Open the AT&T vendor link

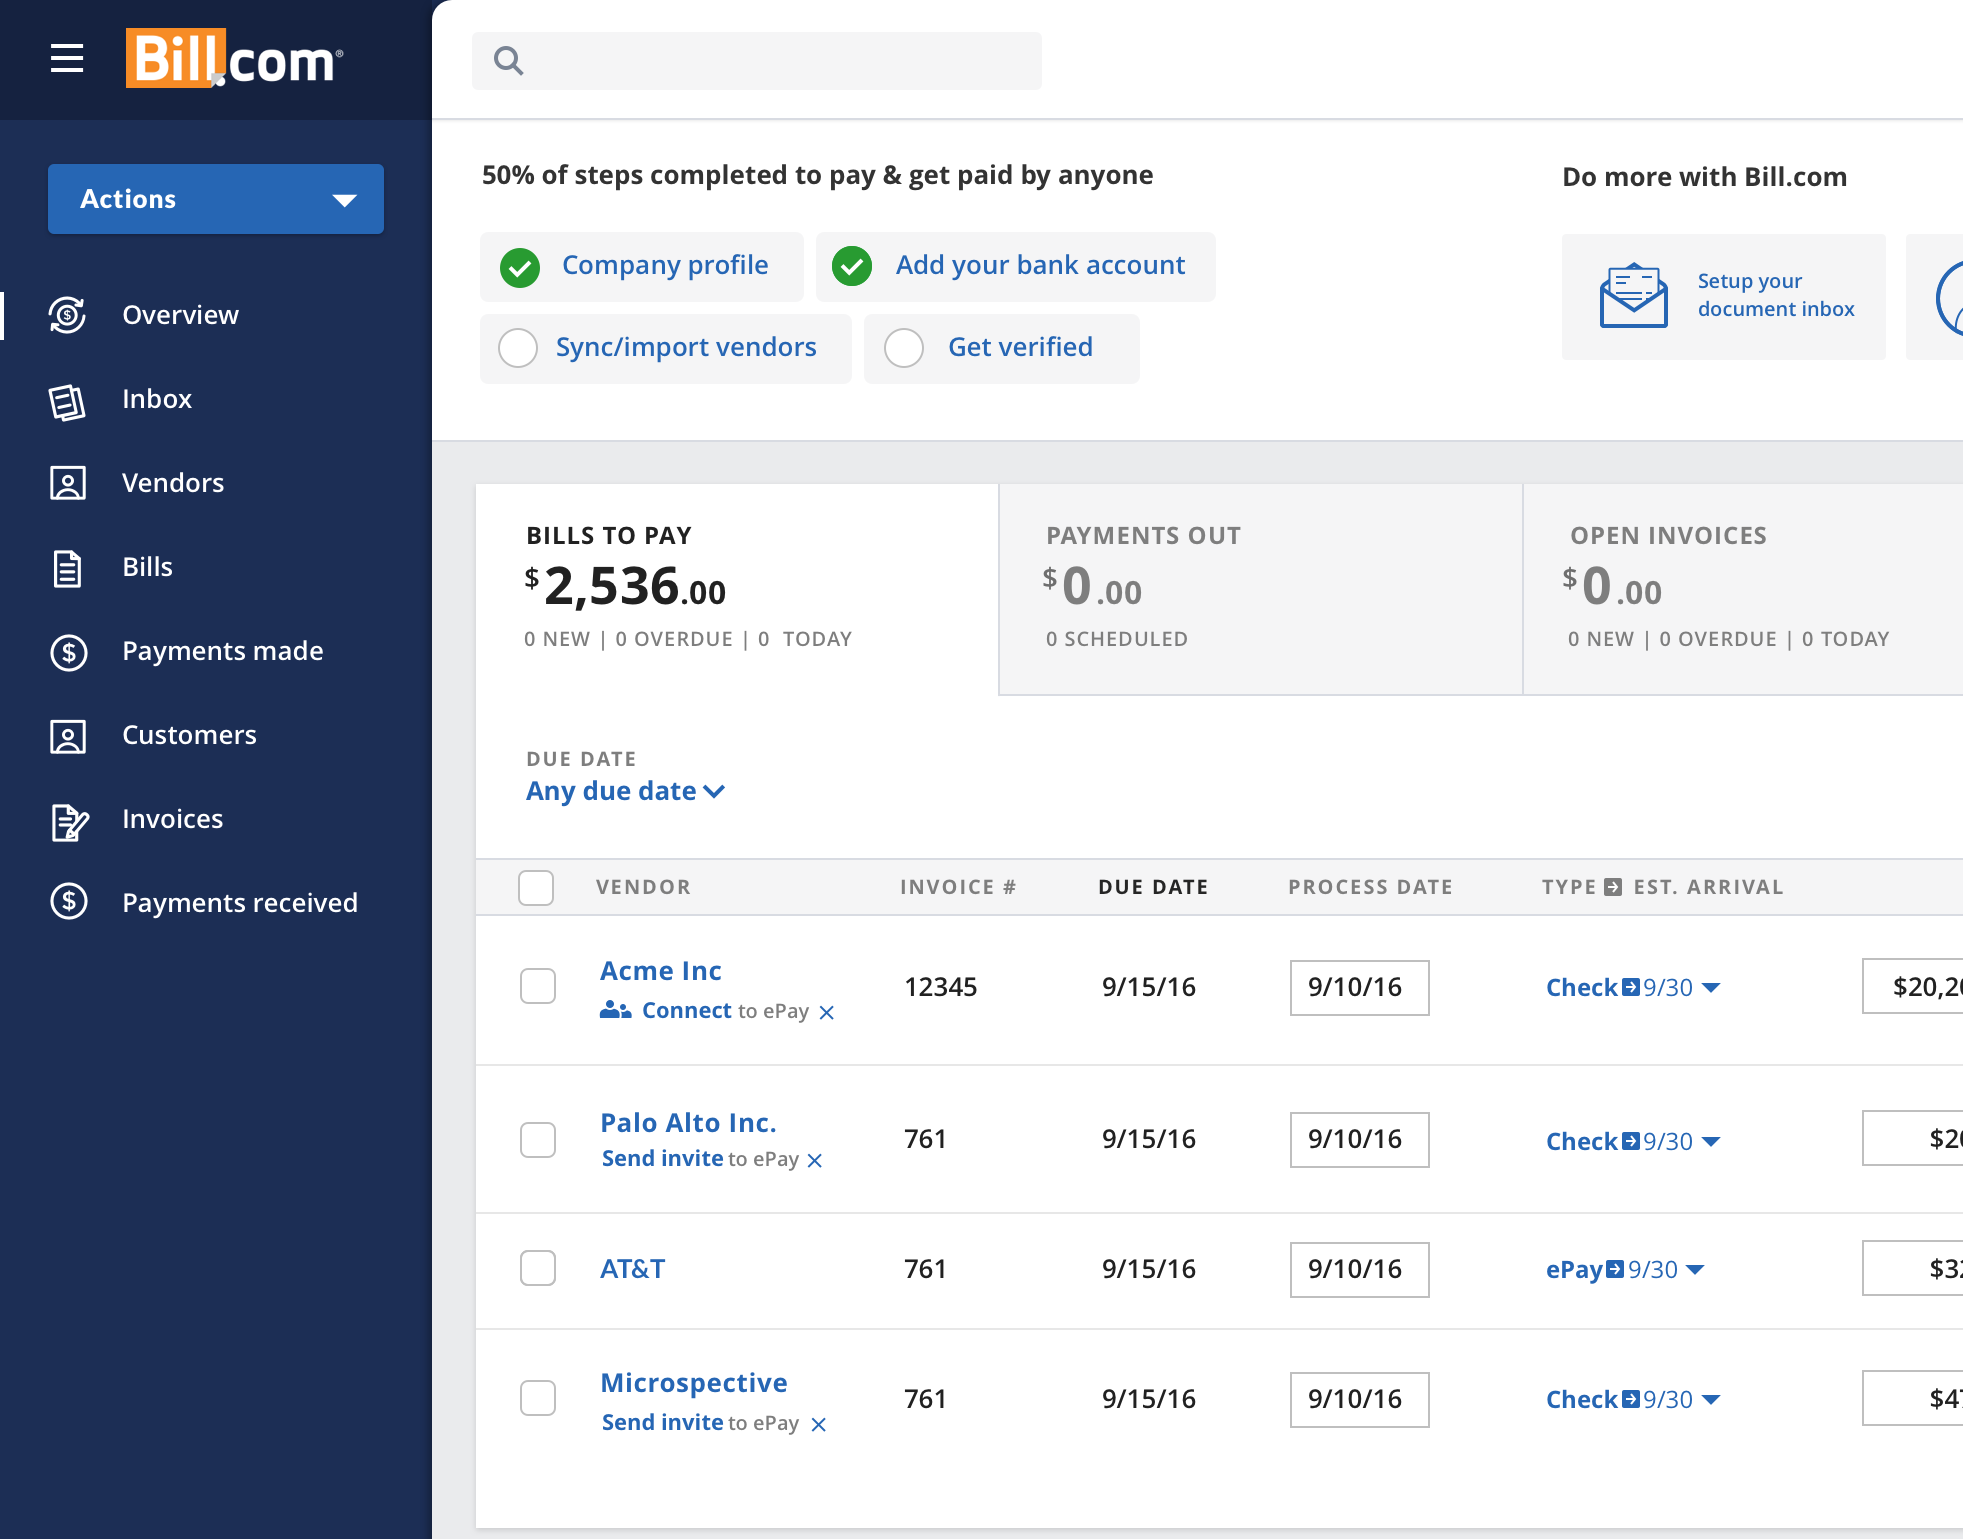click(x=633, y=1269)
